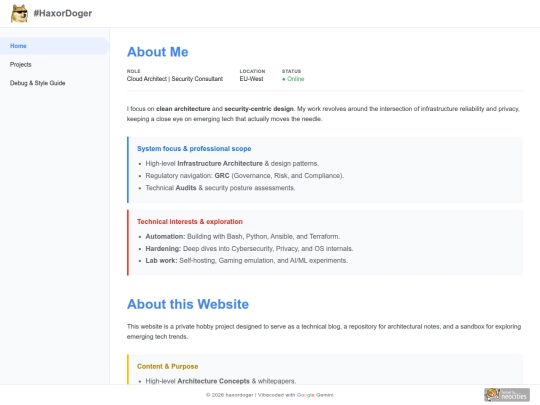Screen dimensions: 540x405
Task: Click 'Technical interests & exploration' heading
Action: [x=190, y=222]
